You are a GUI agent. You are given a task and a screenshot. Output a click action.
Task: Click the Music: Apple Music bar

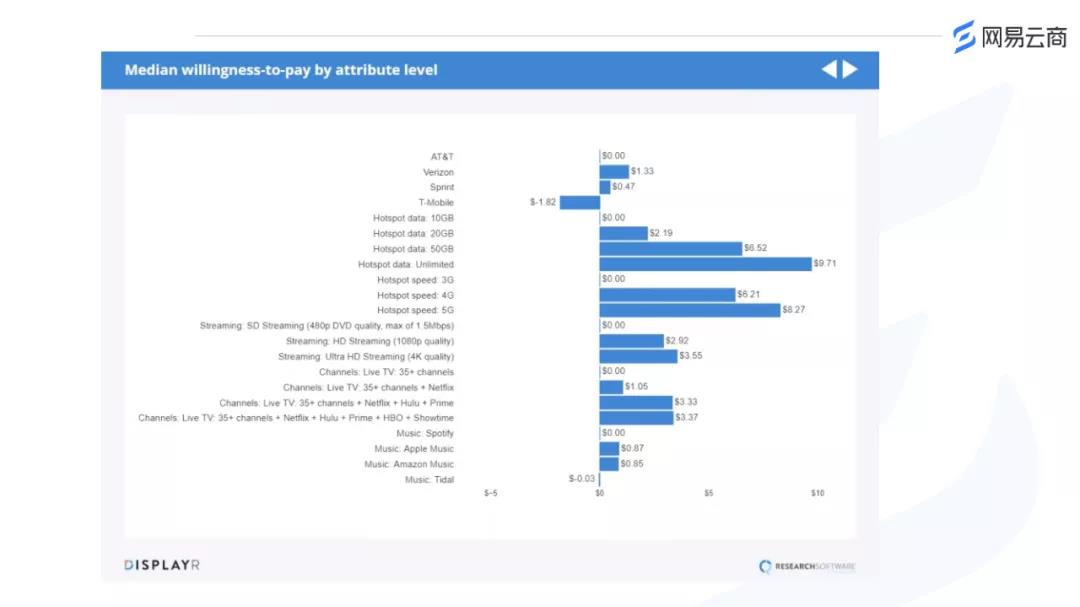[609, 449]
